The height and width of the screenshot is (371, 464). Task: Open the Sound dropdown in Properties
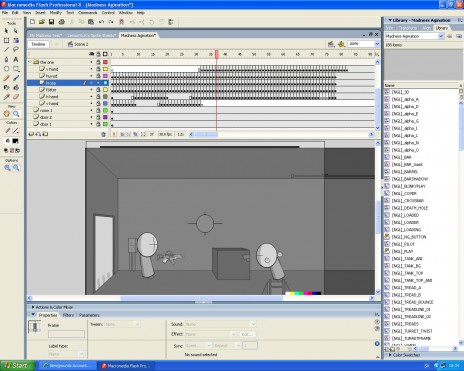pyautogui.click(x=220, y=324)
